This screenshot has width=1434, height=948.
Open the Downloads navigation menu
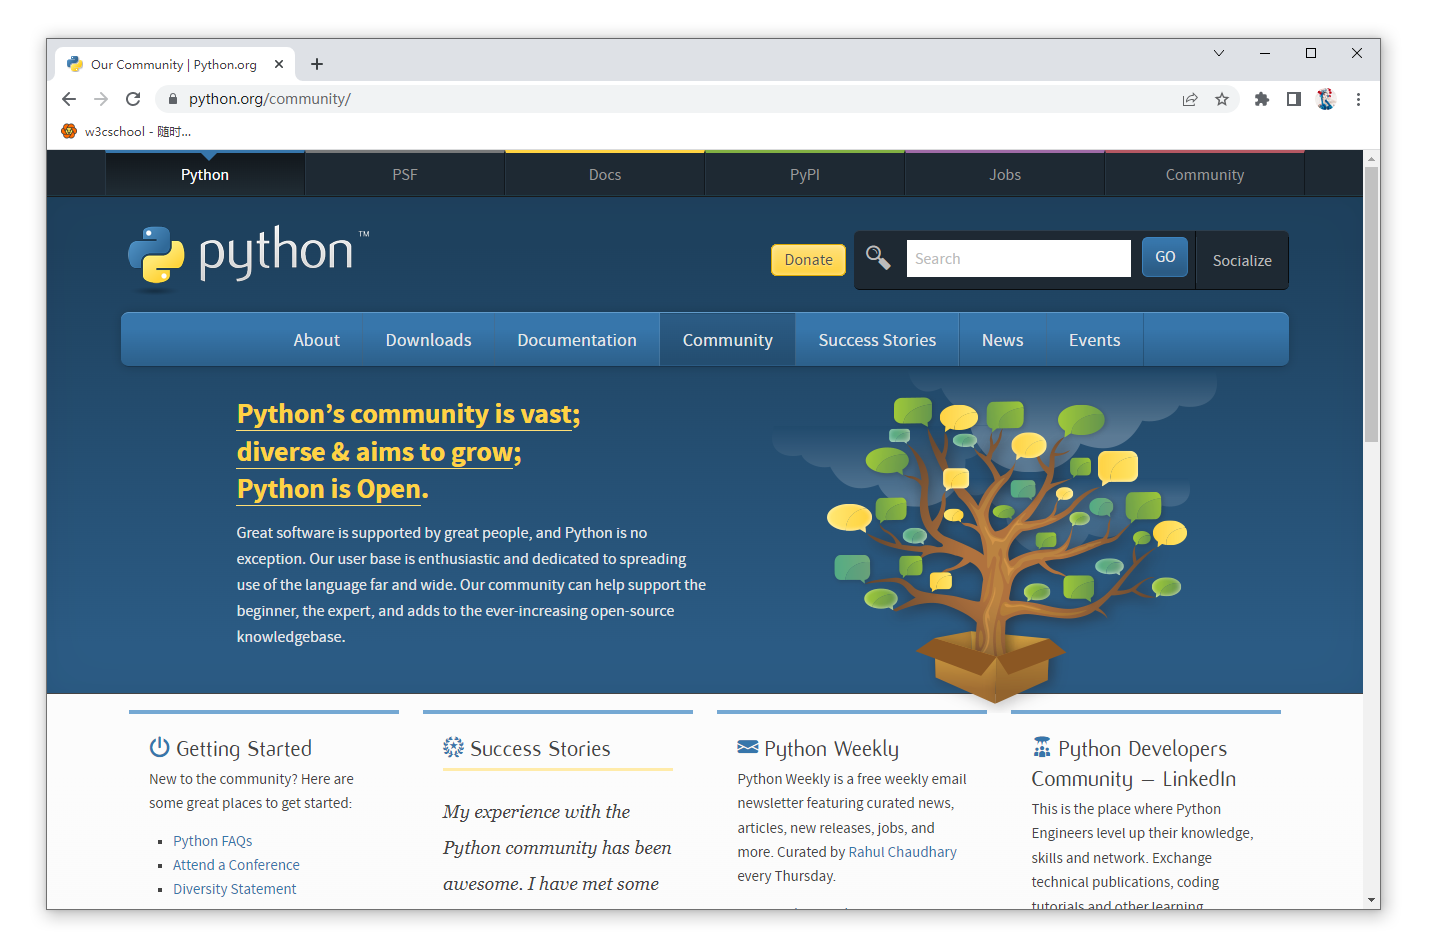[x=428, y=340]
